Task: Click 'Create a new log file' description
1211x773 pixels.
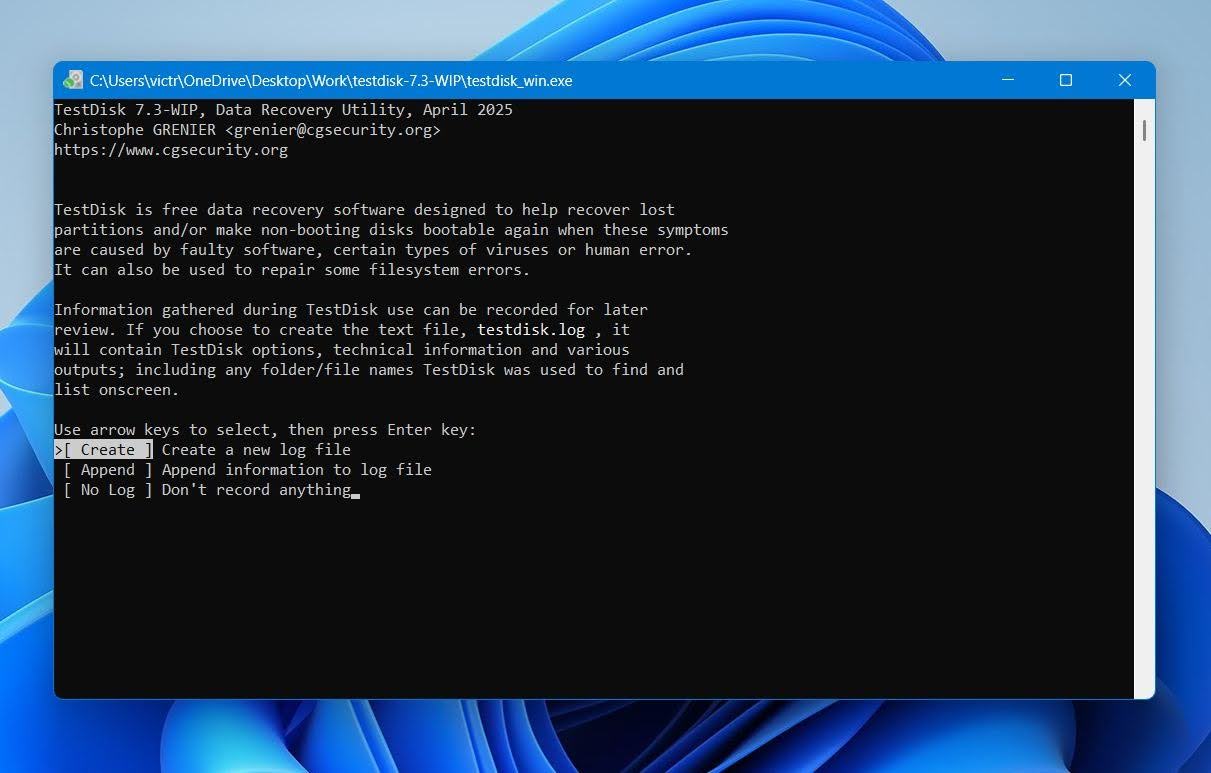Action: [256, 450]
